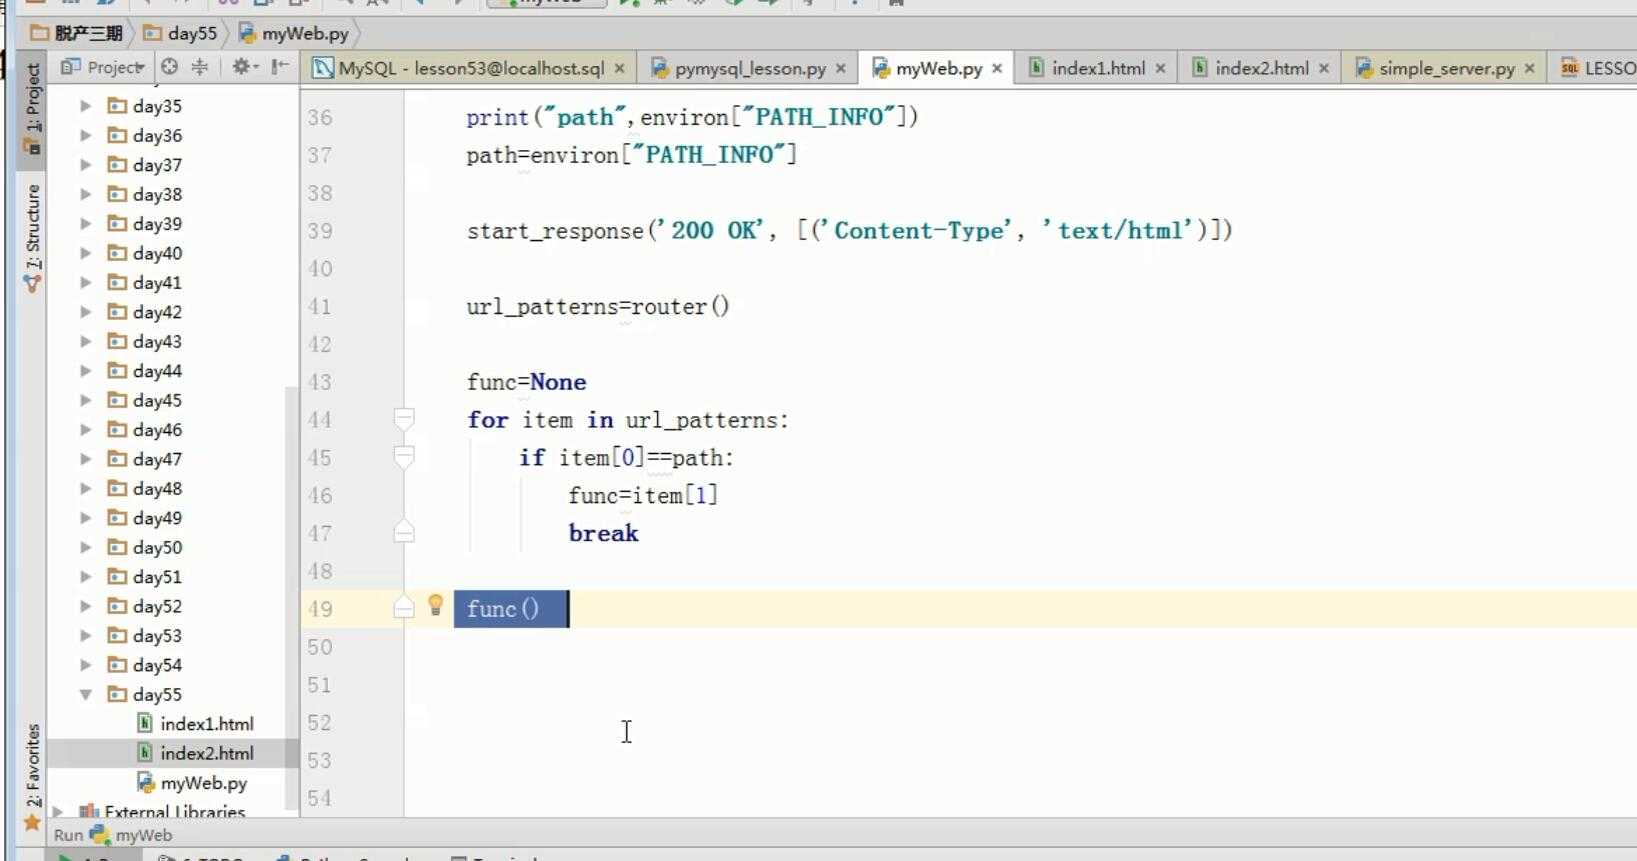Screen dimensions: 1637x861
Task: Click the fold end marker at line 47
Action: pos(404,531)
